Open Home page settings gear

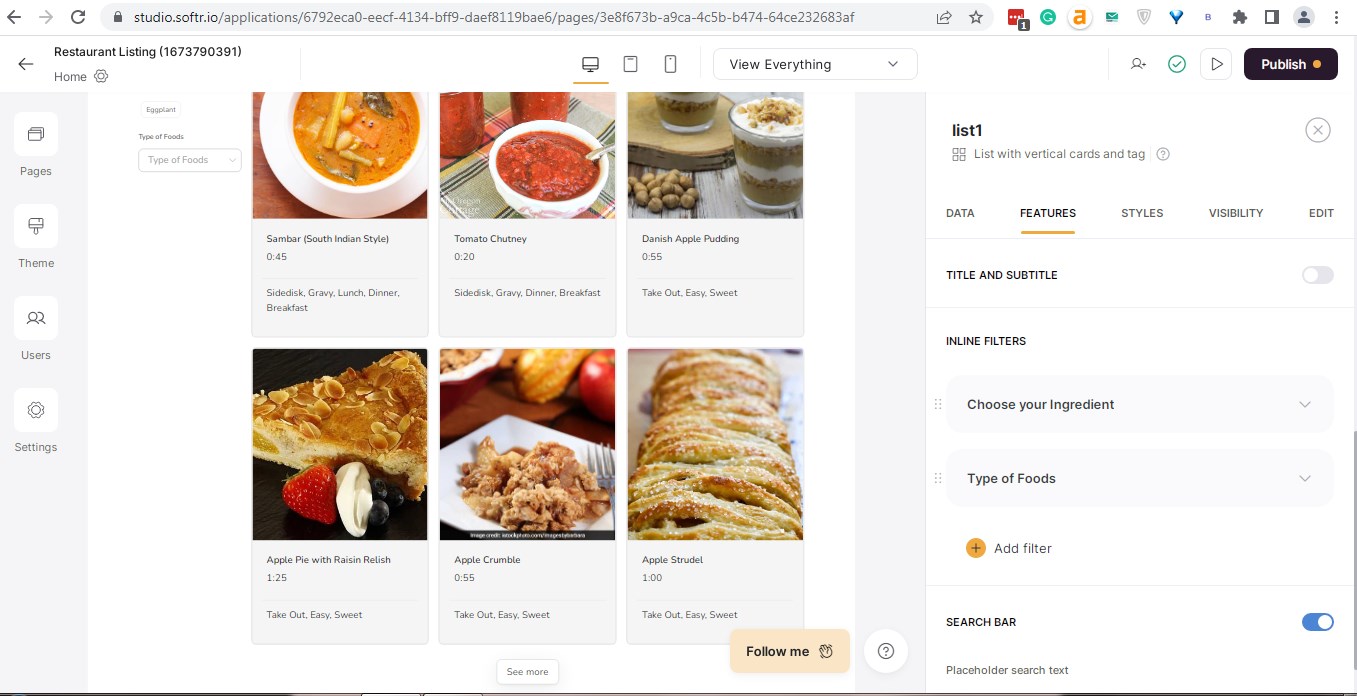click(101, 77)
